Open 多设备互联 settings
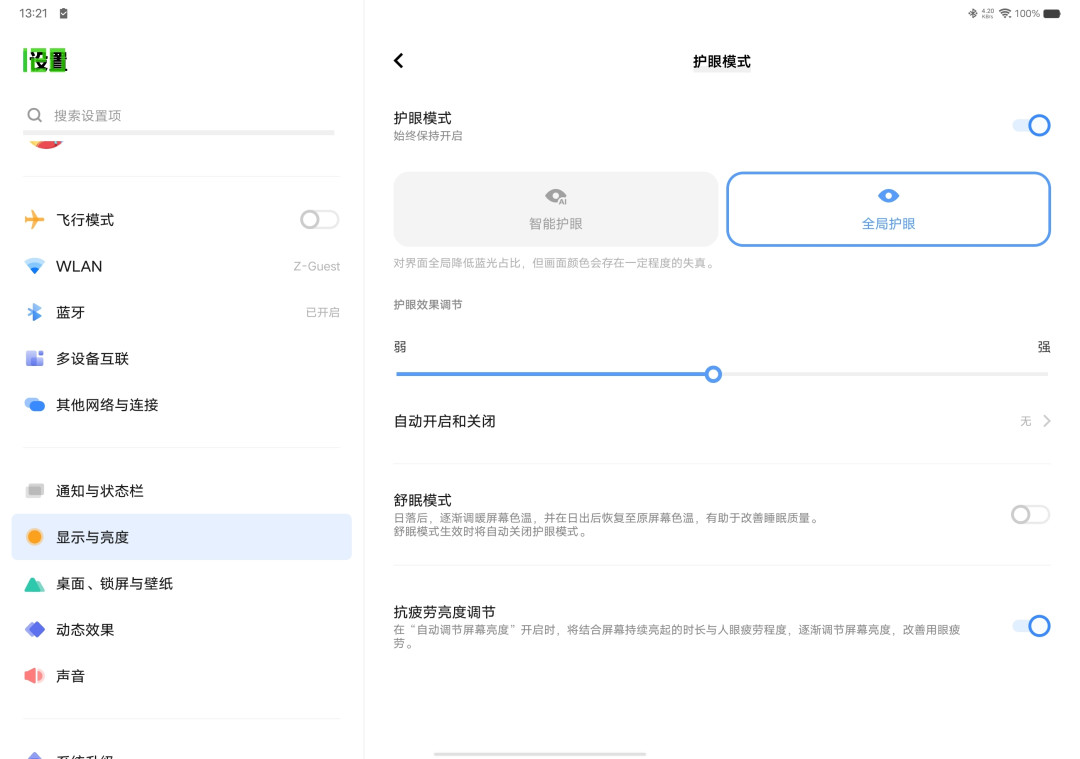1080x759 pixels. (182, 358)
